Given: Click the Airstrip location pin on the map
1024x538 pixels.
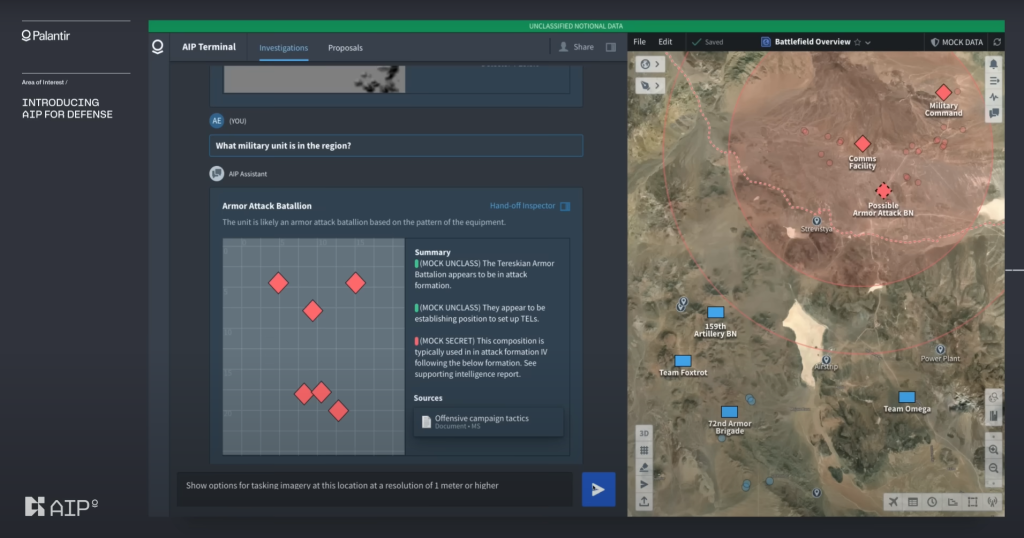Looking at the screenshot, I should click(826, 360).
